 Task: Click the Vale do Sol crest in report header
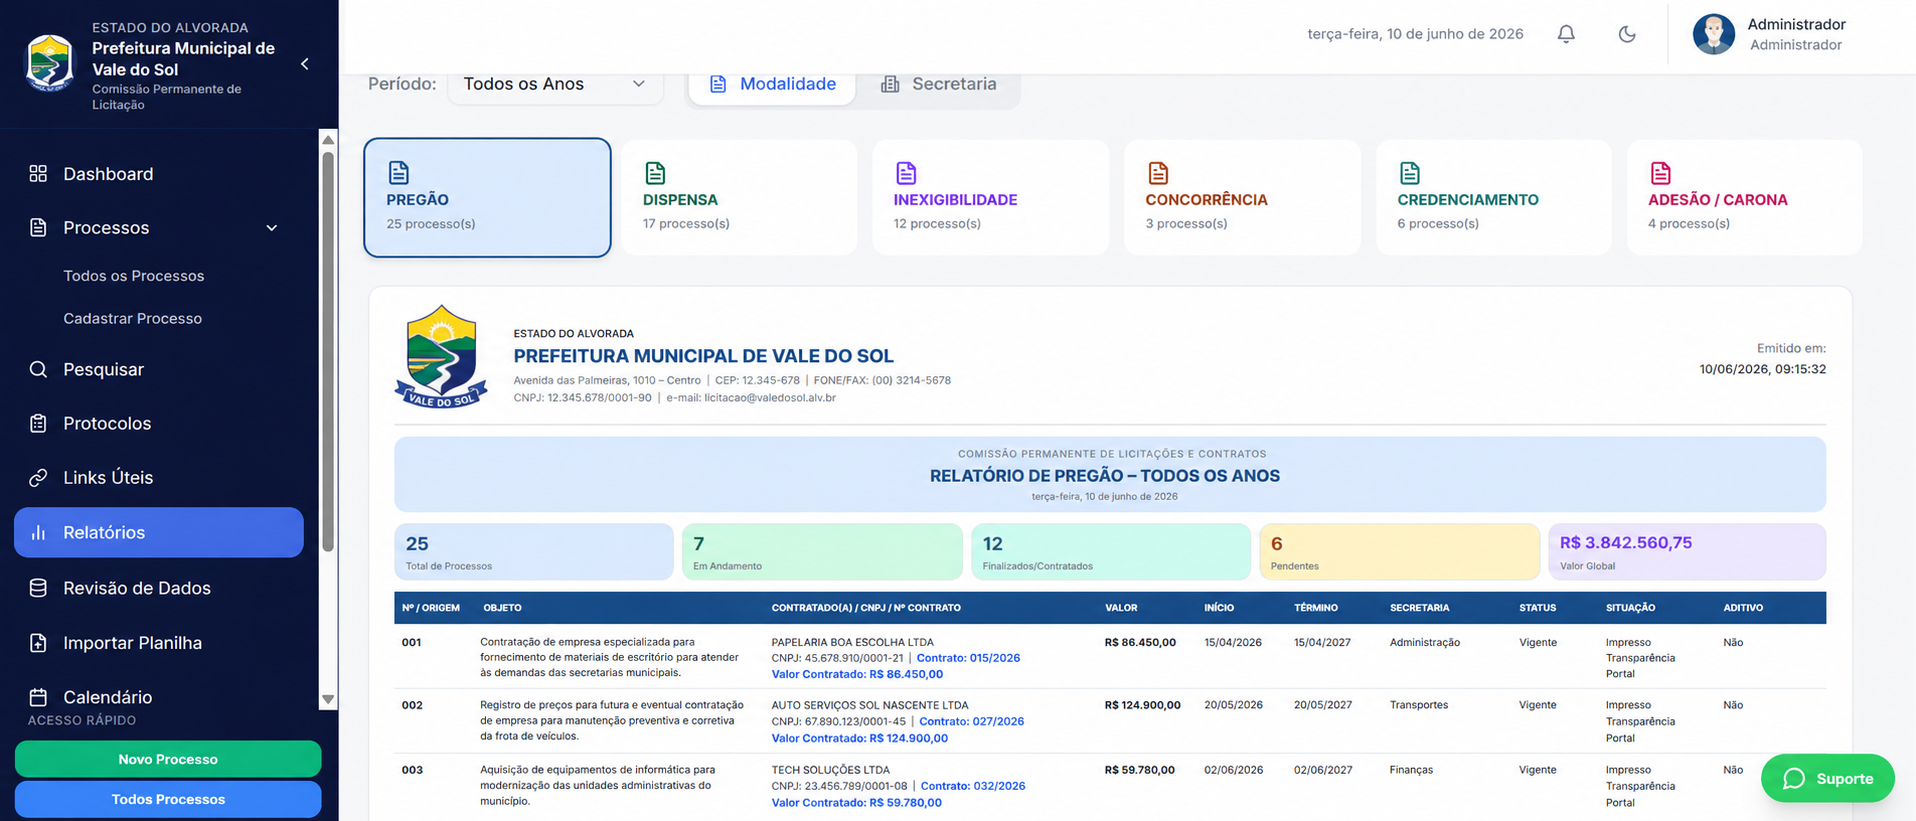(441, 357)
